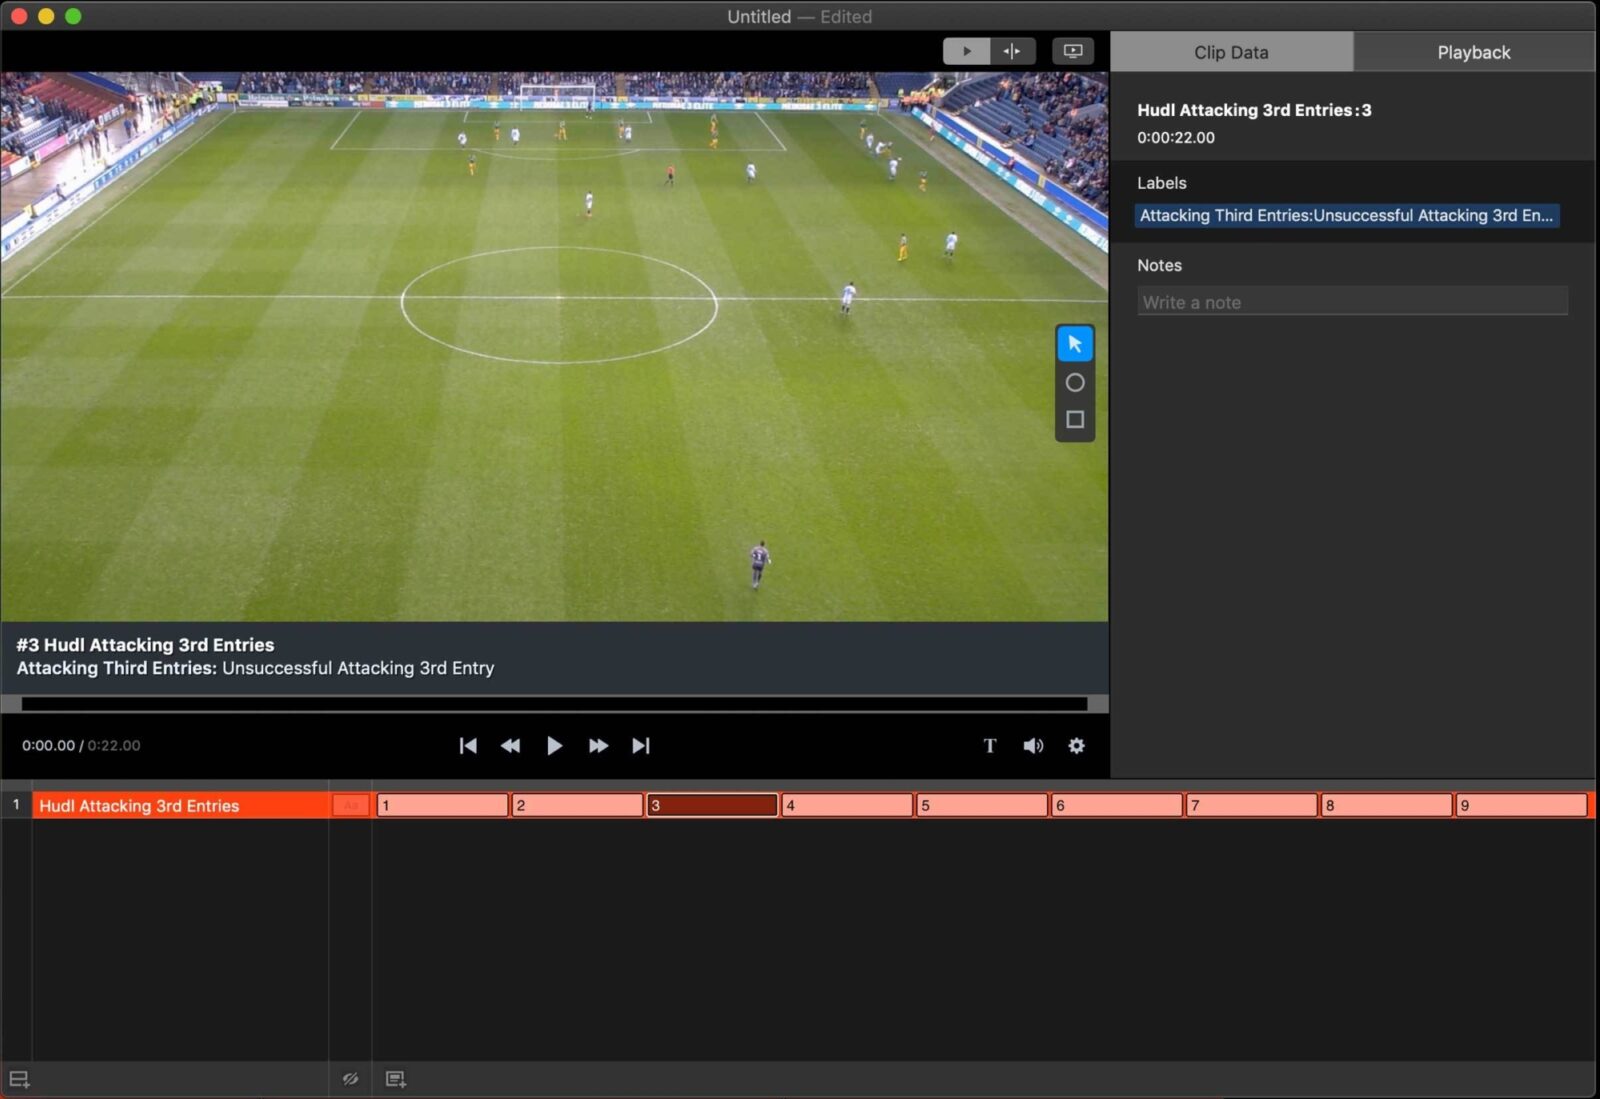The height and width of the screenshot is (1099, 1600).
Task: Click the present-to-external-display icon
Action: coord(1072,50)
